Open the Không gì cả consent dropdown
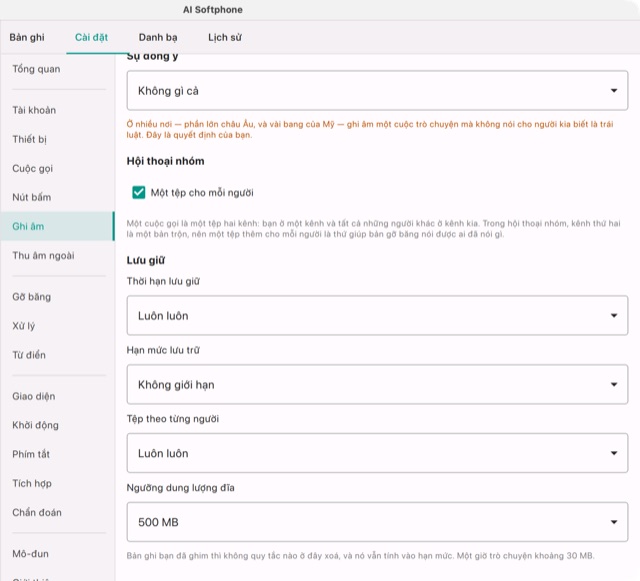 377,90
